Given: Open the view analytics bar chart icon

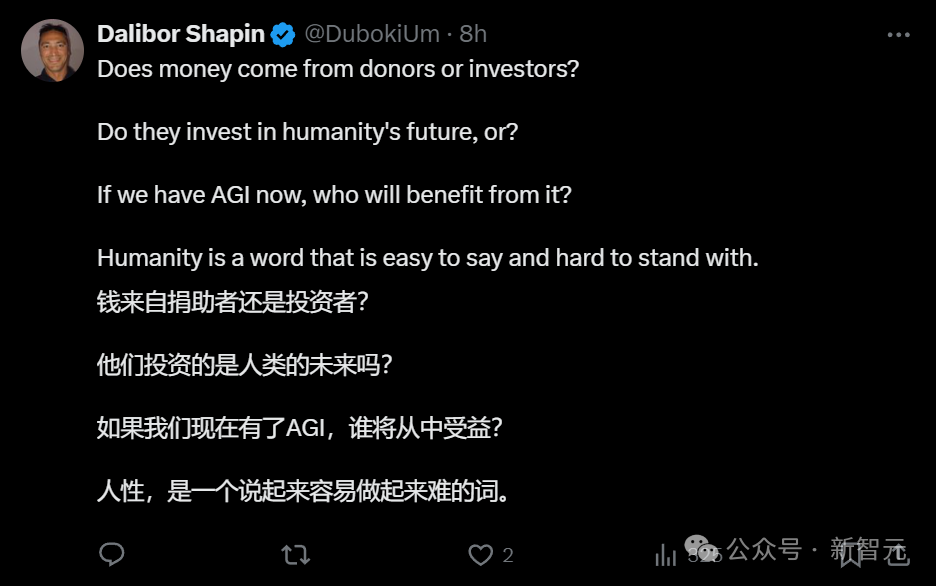Looking at the screenshot, I should pyautogui.click(x=664, y=554).
